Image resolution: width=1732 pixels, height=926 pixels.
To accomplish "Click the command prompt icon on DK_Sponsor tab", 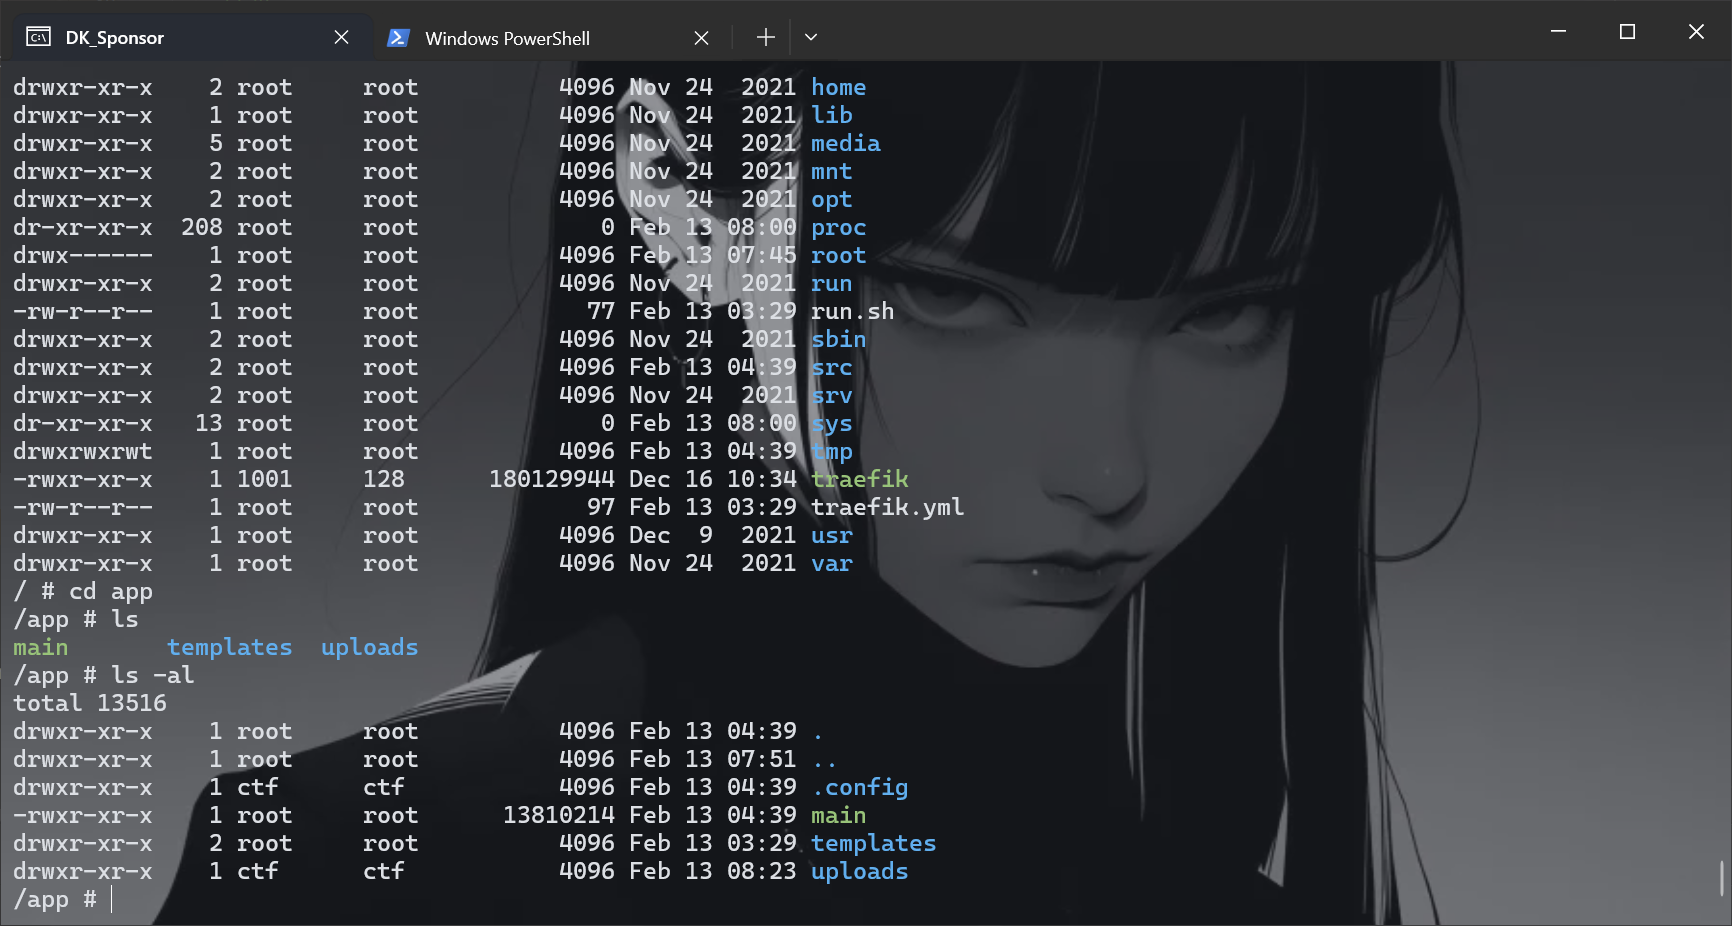I will [x=38, y=38].
